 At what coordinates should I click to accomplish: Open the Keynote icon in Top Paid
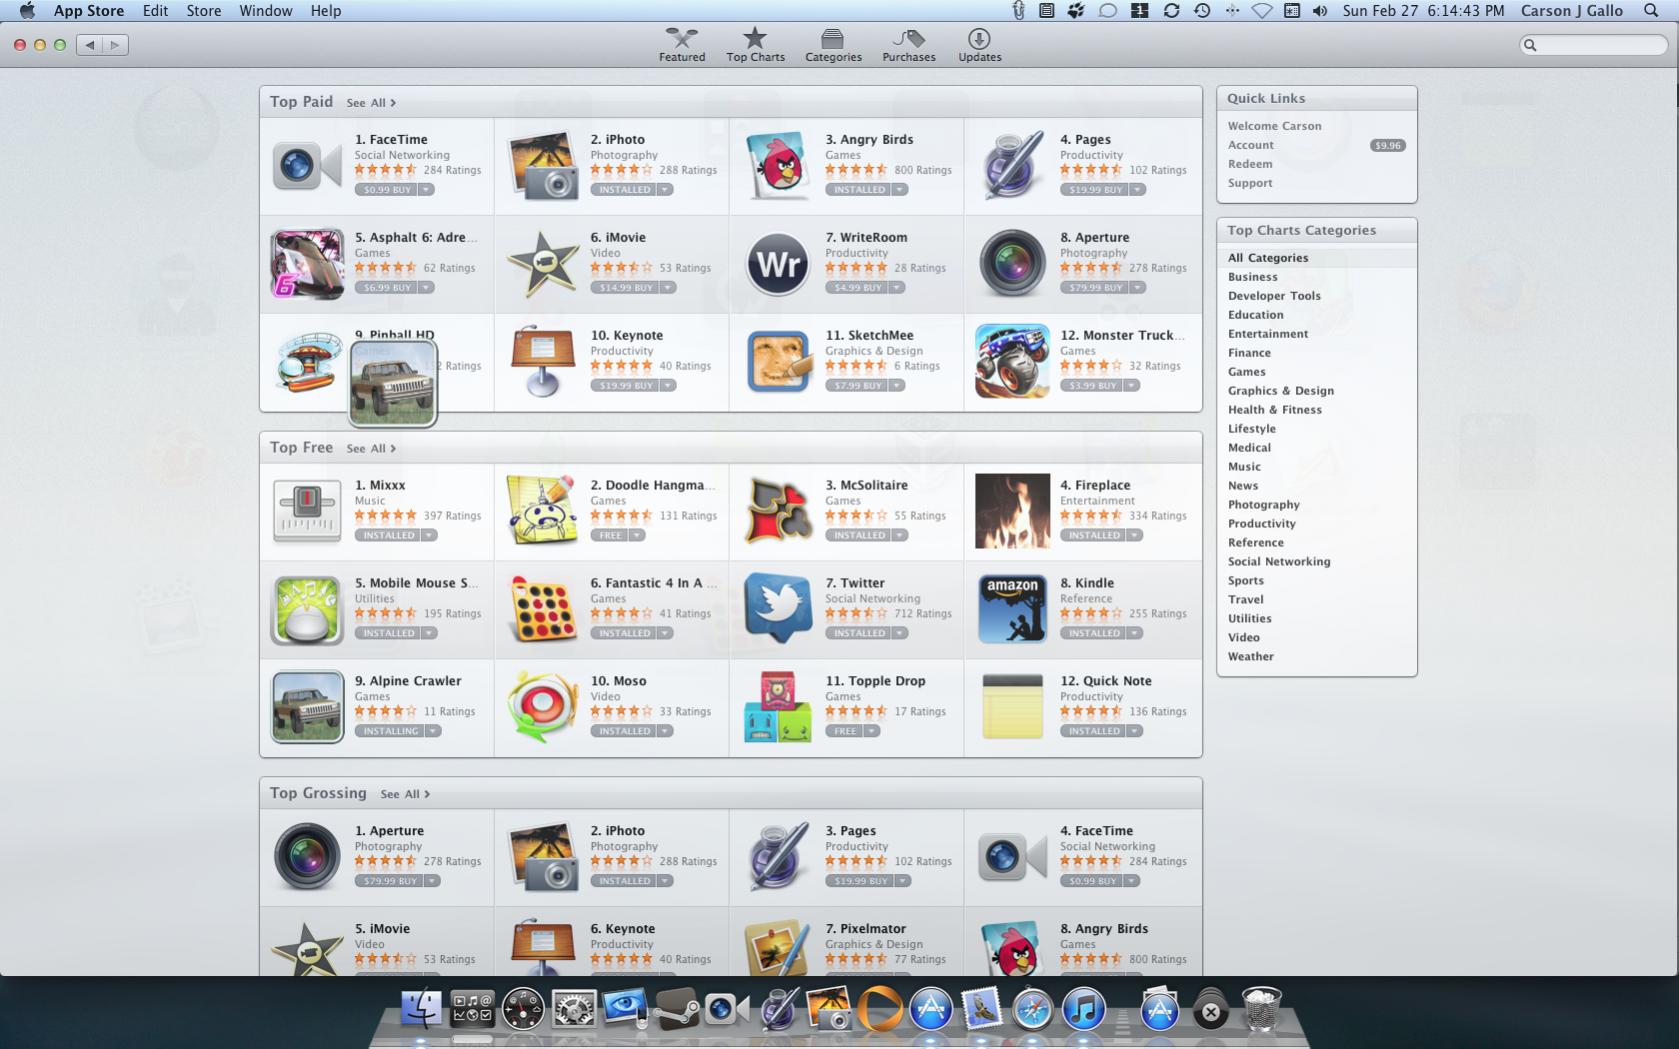click(x=543, y=361)
